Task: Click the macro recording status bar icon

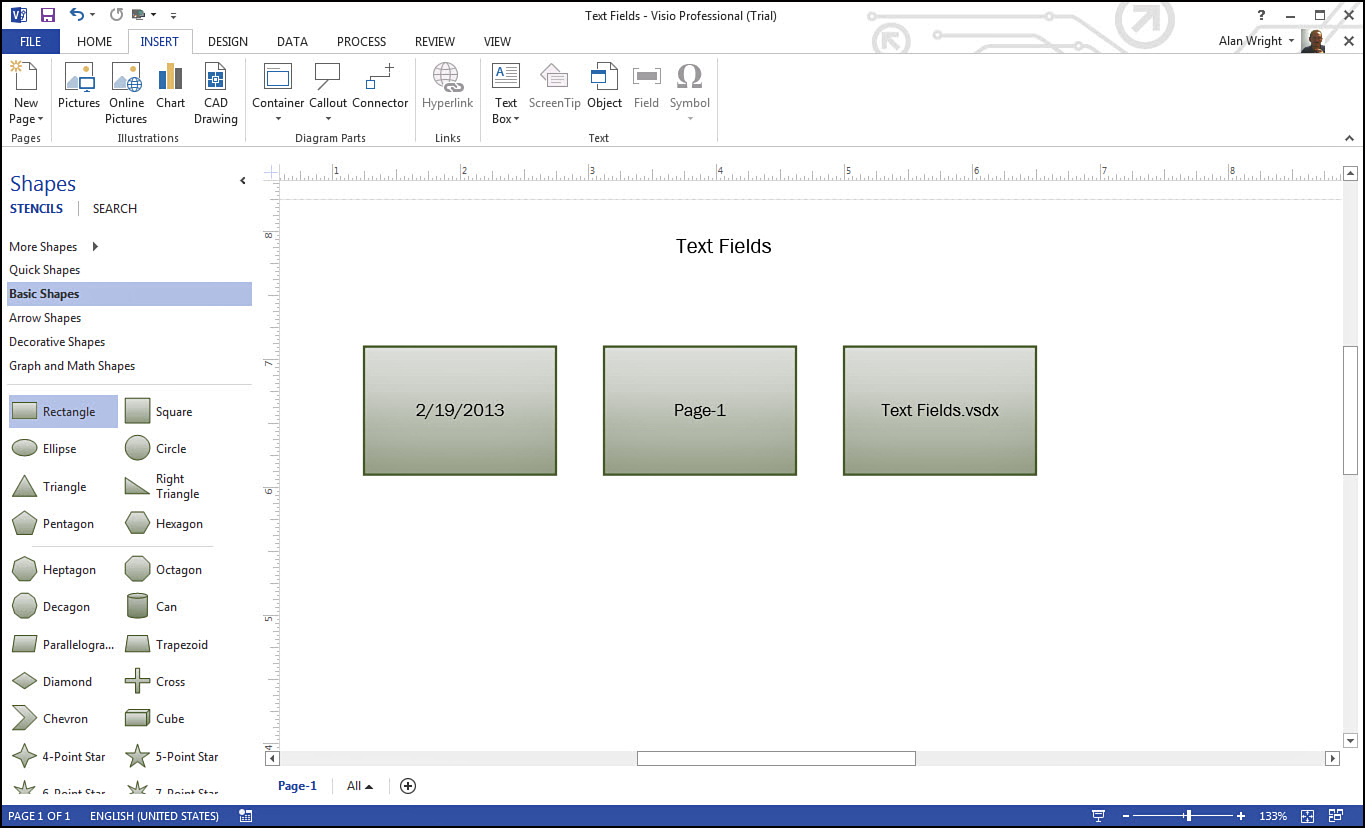Action: click(x=246, y=816)
